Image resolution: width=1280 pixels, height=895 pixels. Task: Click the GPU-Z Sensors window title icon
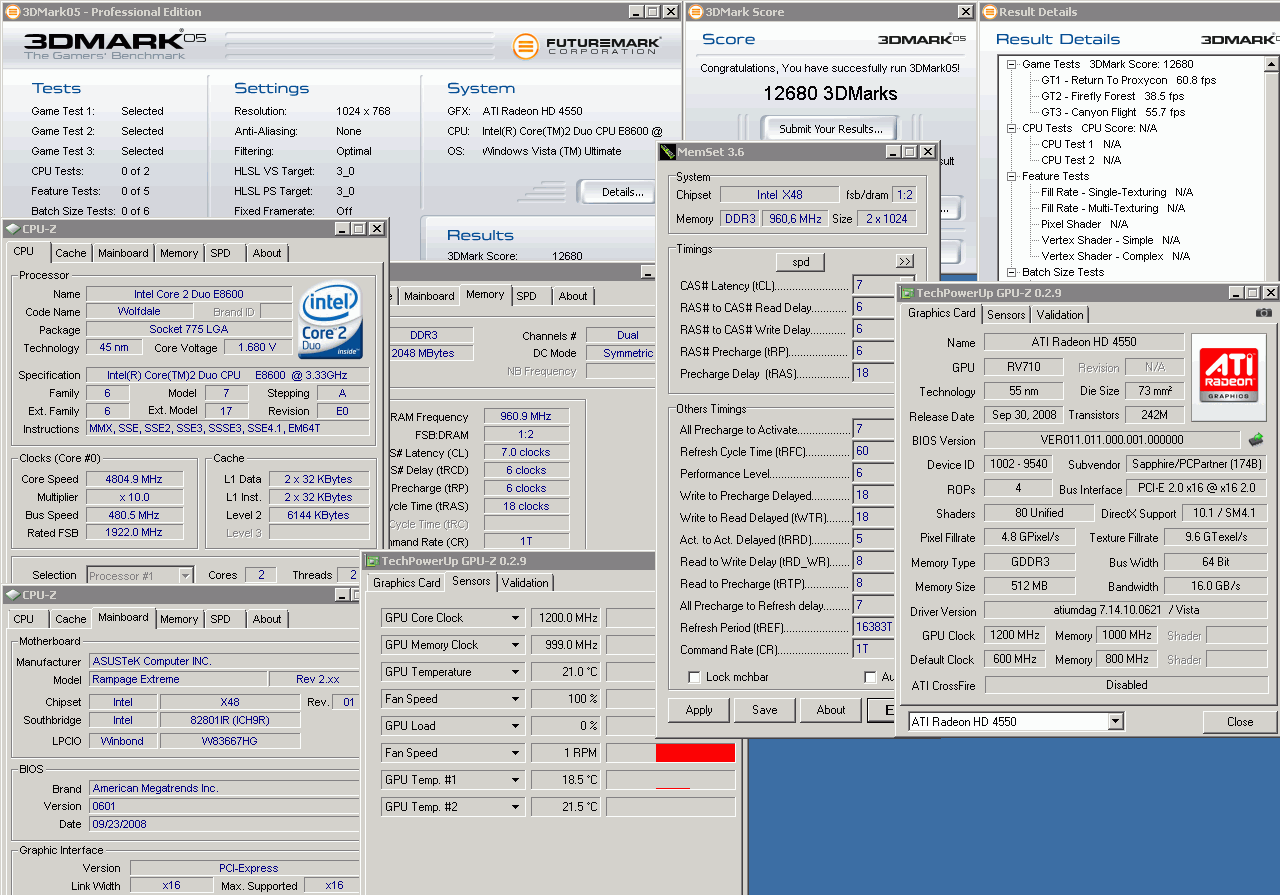coord(373,561)
